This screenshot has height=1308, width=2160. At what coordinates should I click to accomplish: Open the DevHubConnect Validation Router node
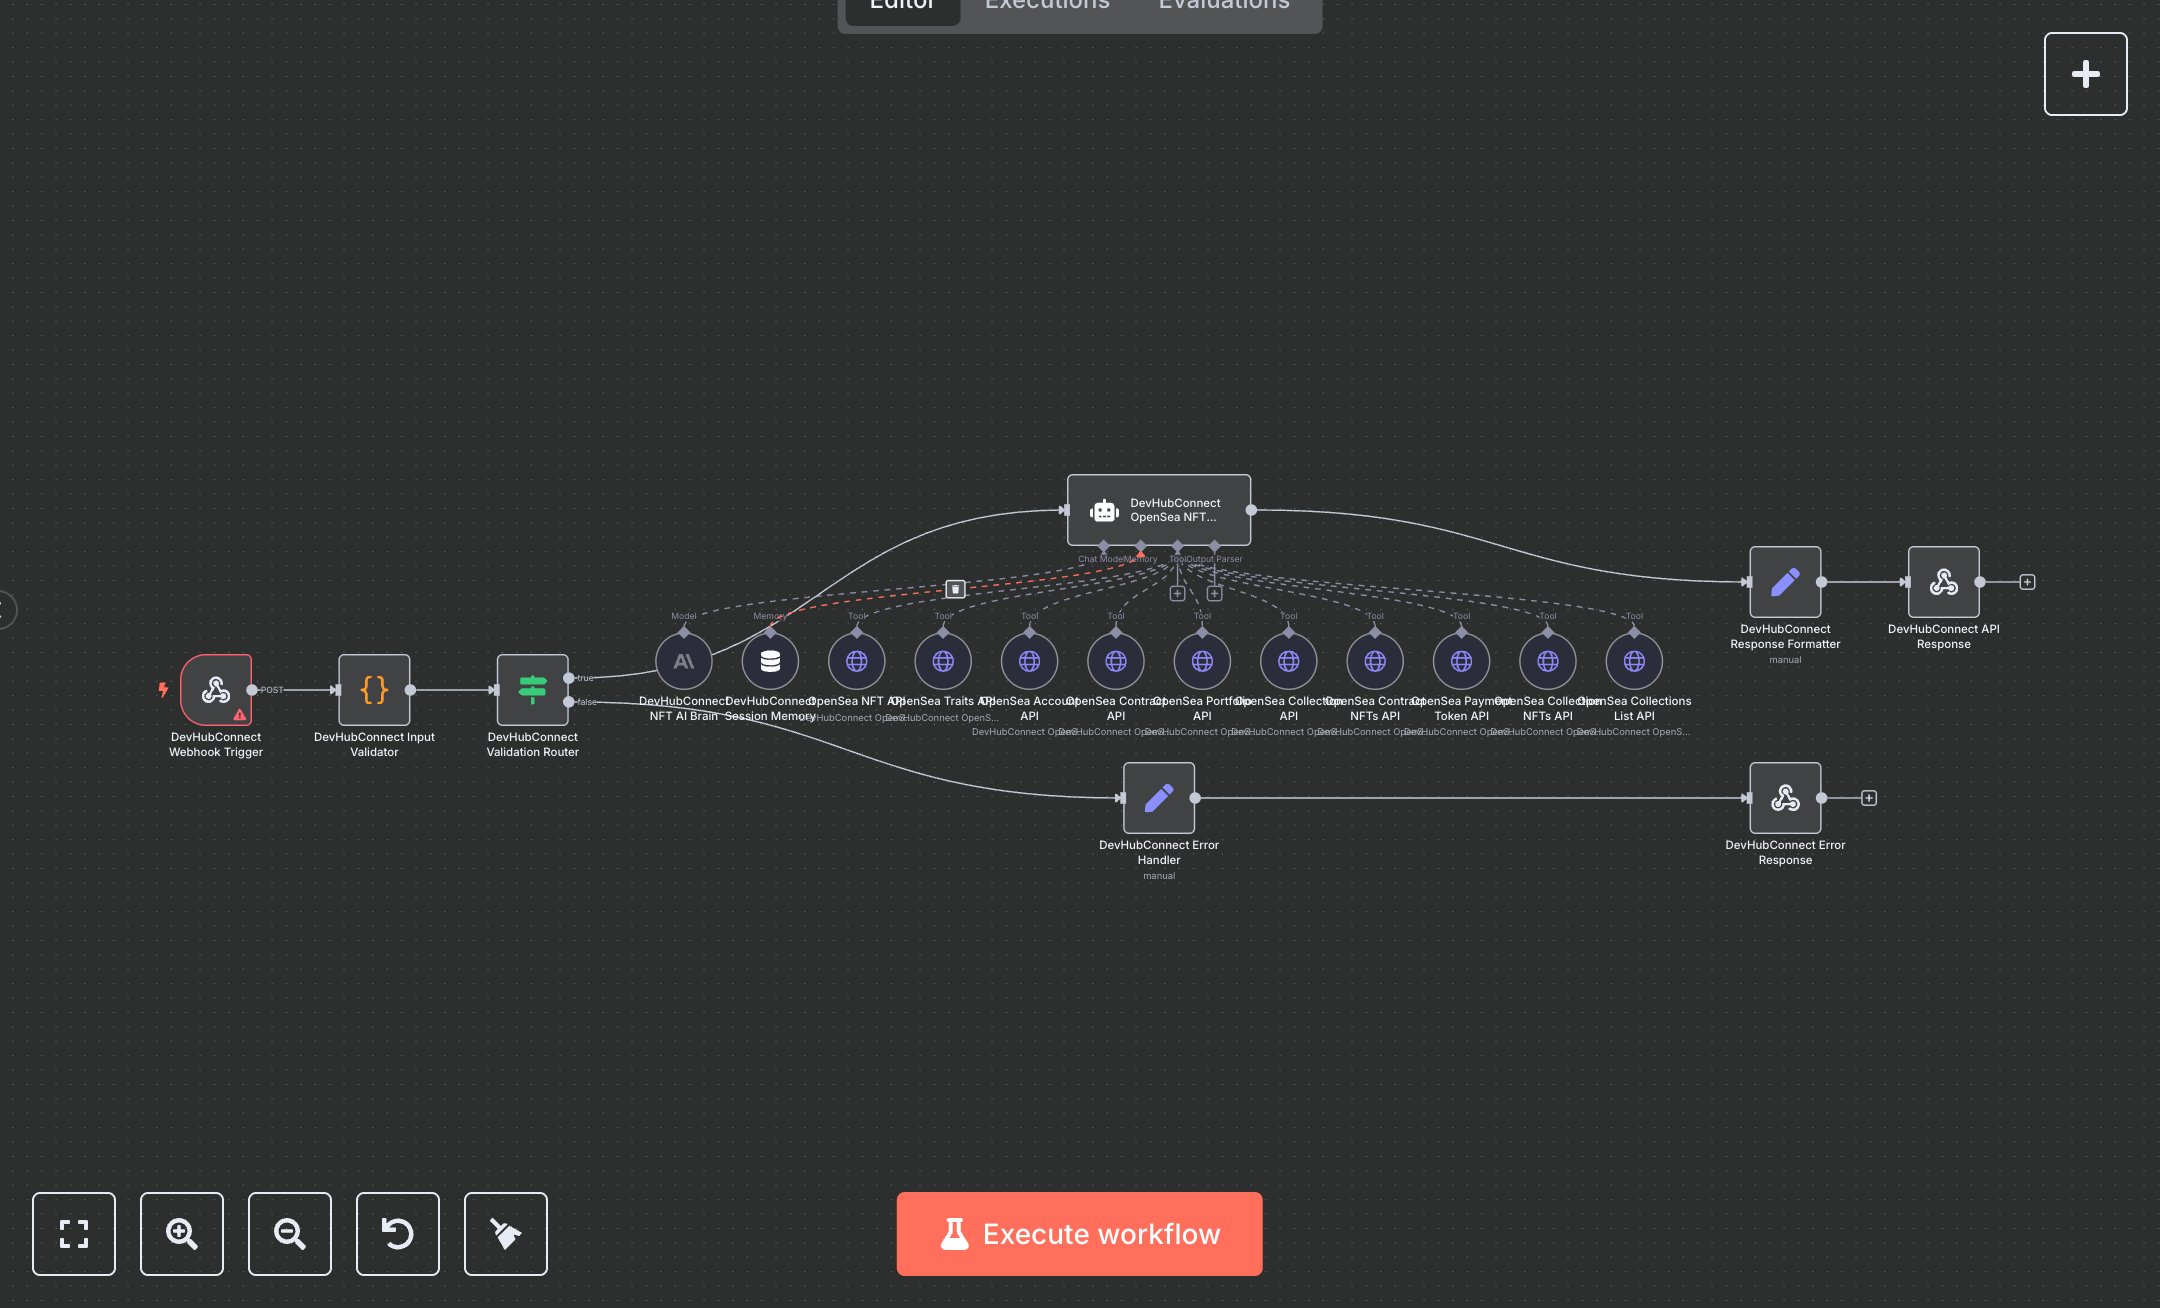click(532, 689)
